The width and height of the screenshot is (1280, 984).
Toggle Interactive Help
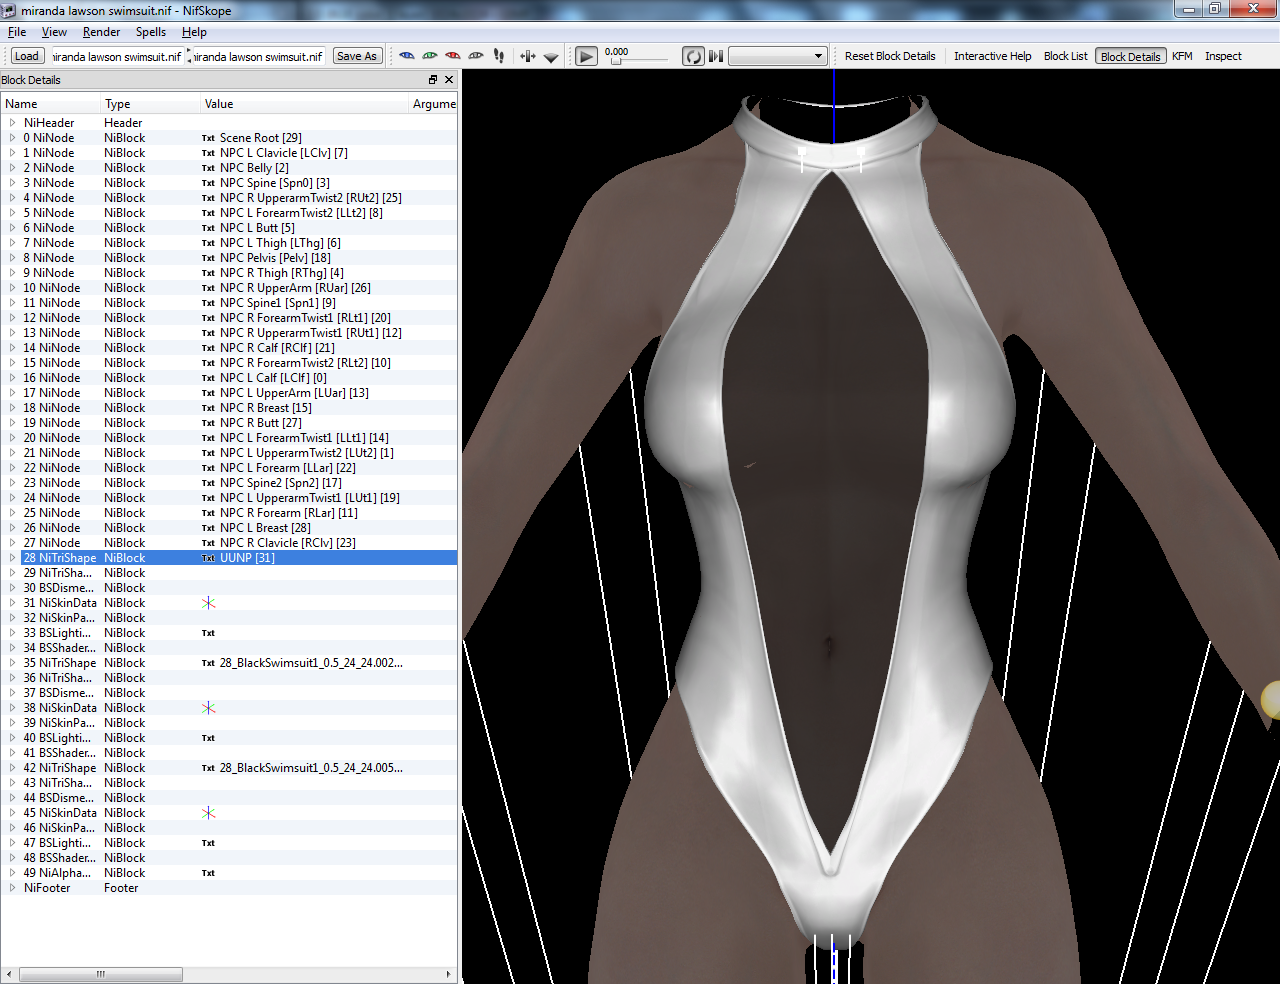(992, 56)
